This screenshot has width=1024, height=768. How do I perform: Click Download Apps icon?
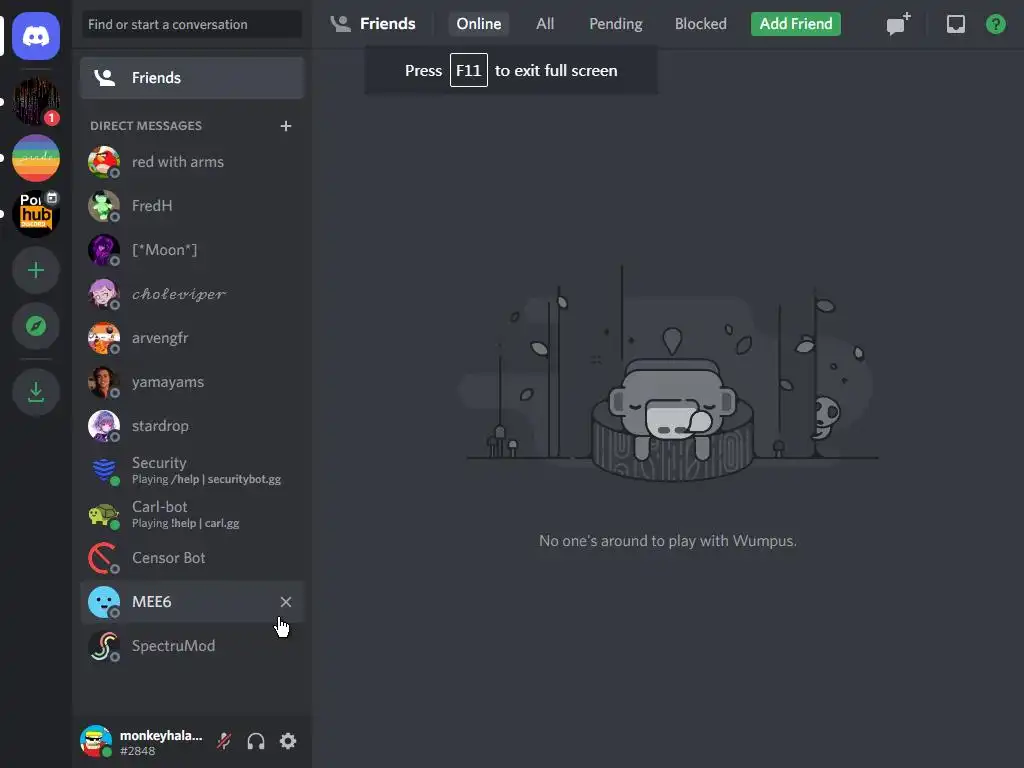pos(36,392)
